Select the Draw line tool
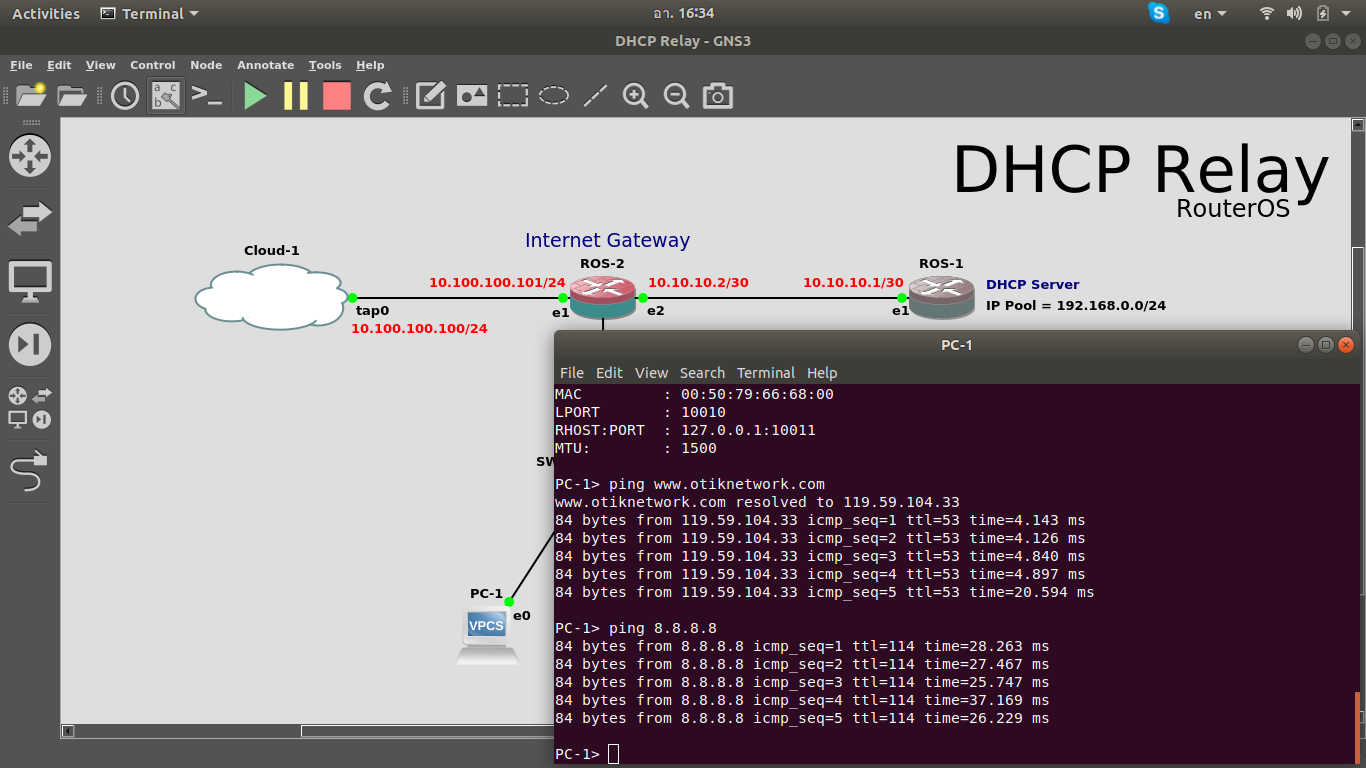The width and height of the screenshot is (1366, 768). pos(595,95)
